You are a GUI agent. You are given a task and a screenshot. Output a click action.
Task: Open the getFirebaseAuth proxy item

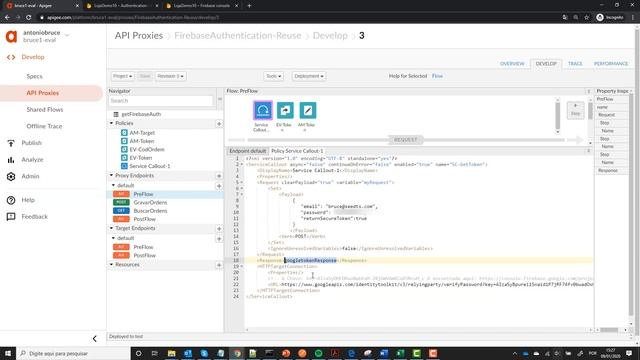(141, 114)
